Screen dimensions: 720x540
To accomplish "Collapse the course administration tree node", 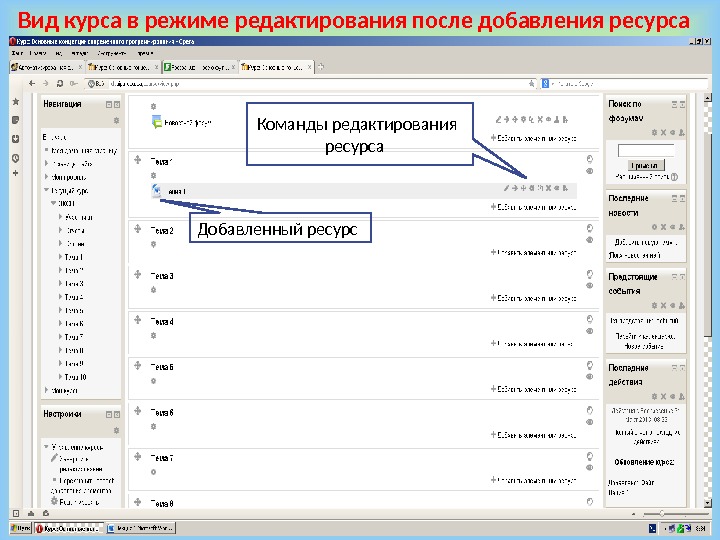I will point(46,446).
